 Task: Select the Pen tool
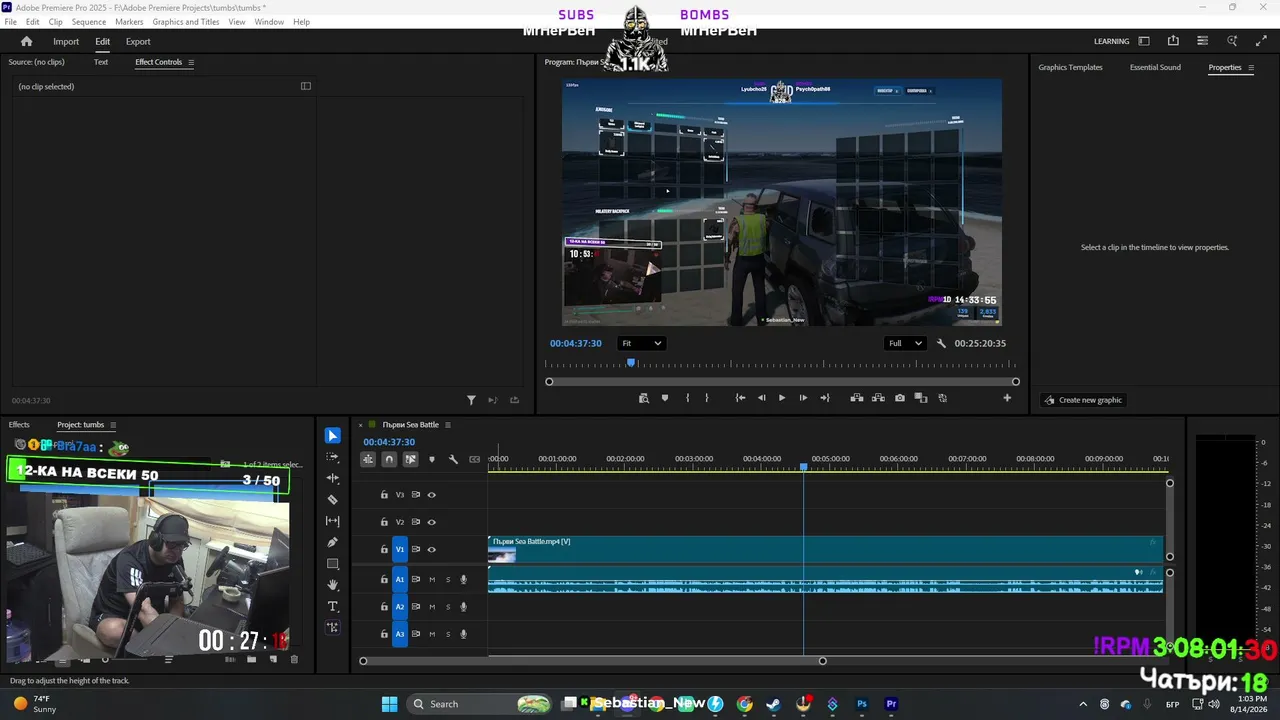pyautogui.click(x=333, y=542)
